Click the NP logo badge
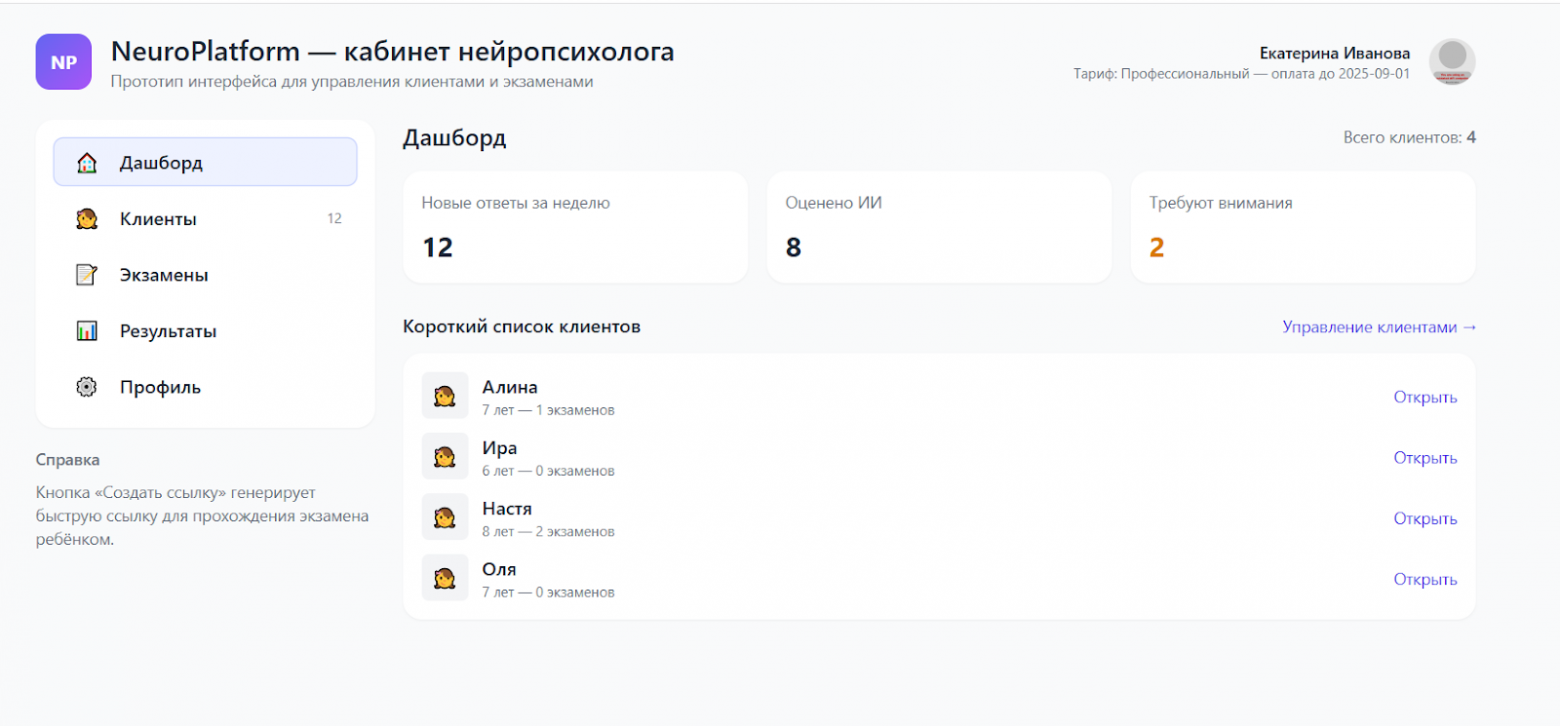 click(x=64, y=61)
